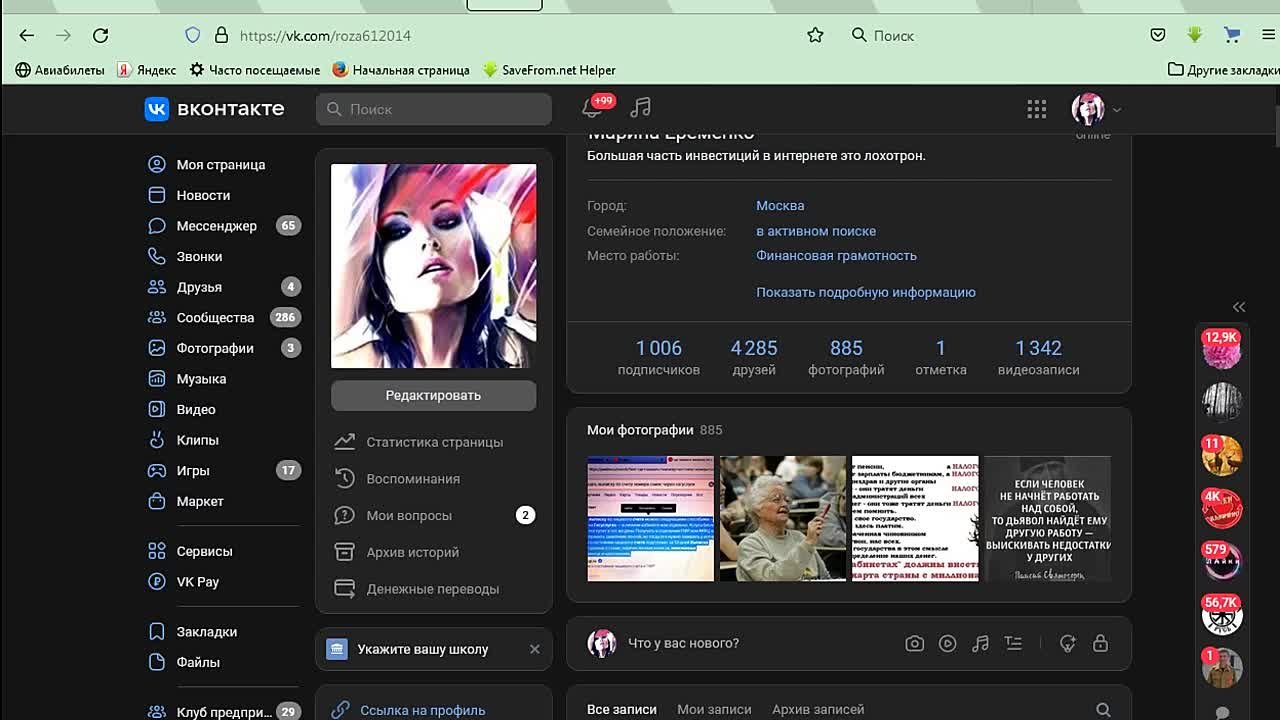Screen dimensions: 1280x720
Task: Click the VK search field
Action: coord(434,109)
